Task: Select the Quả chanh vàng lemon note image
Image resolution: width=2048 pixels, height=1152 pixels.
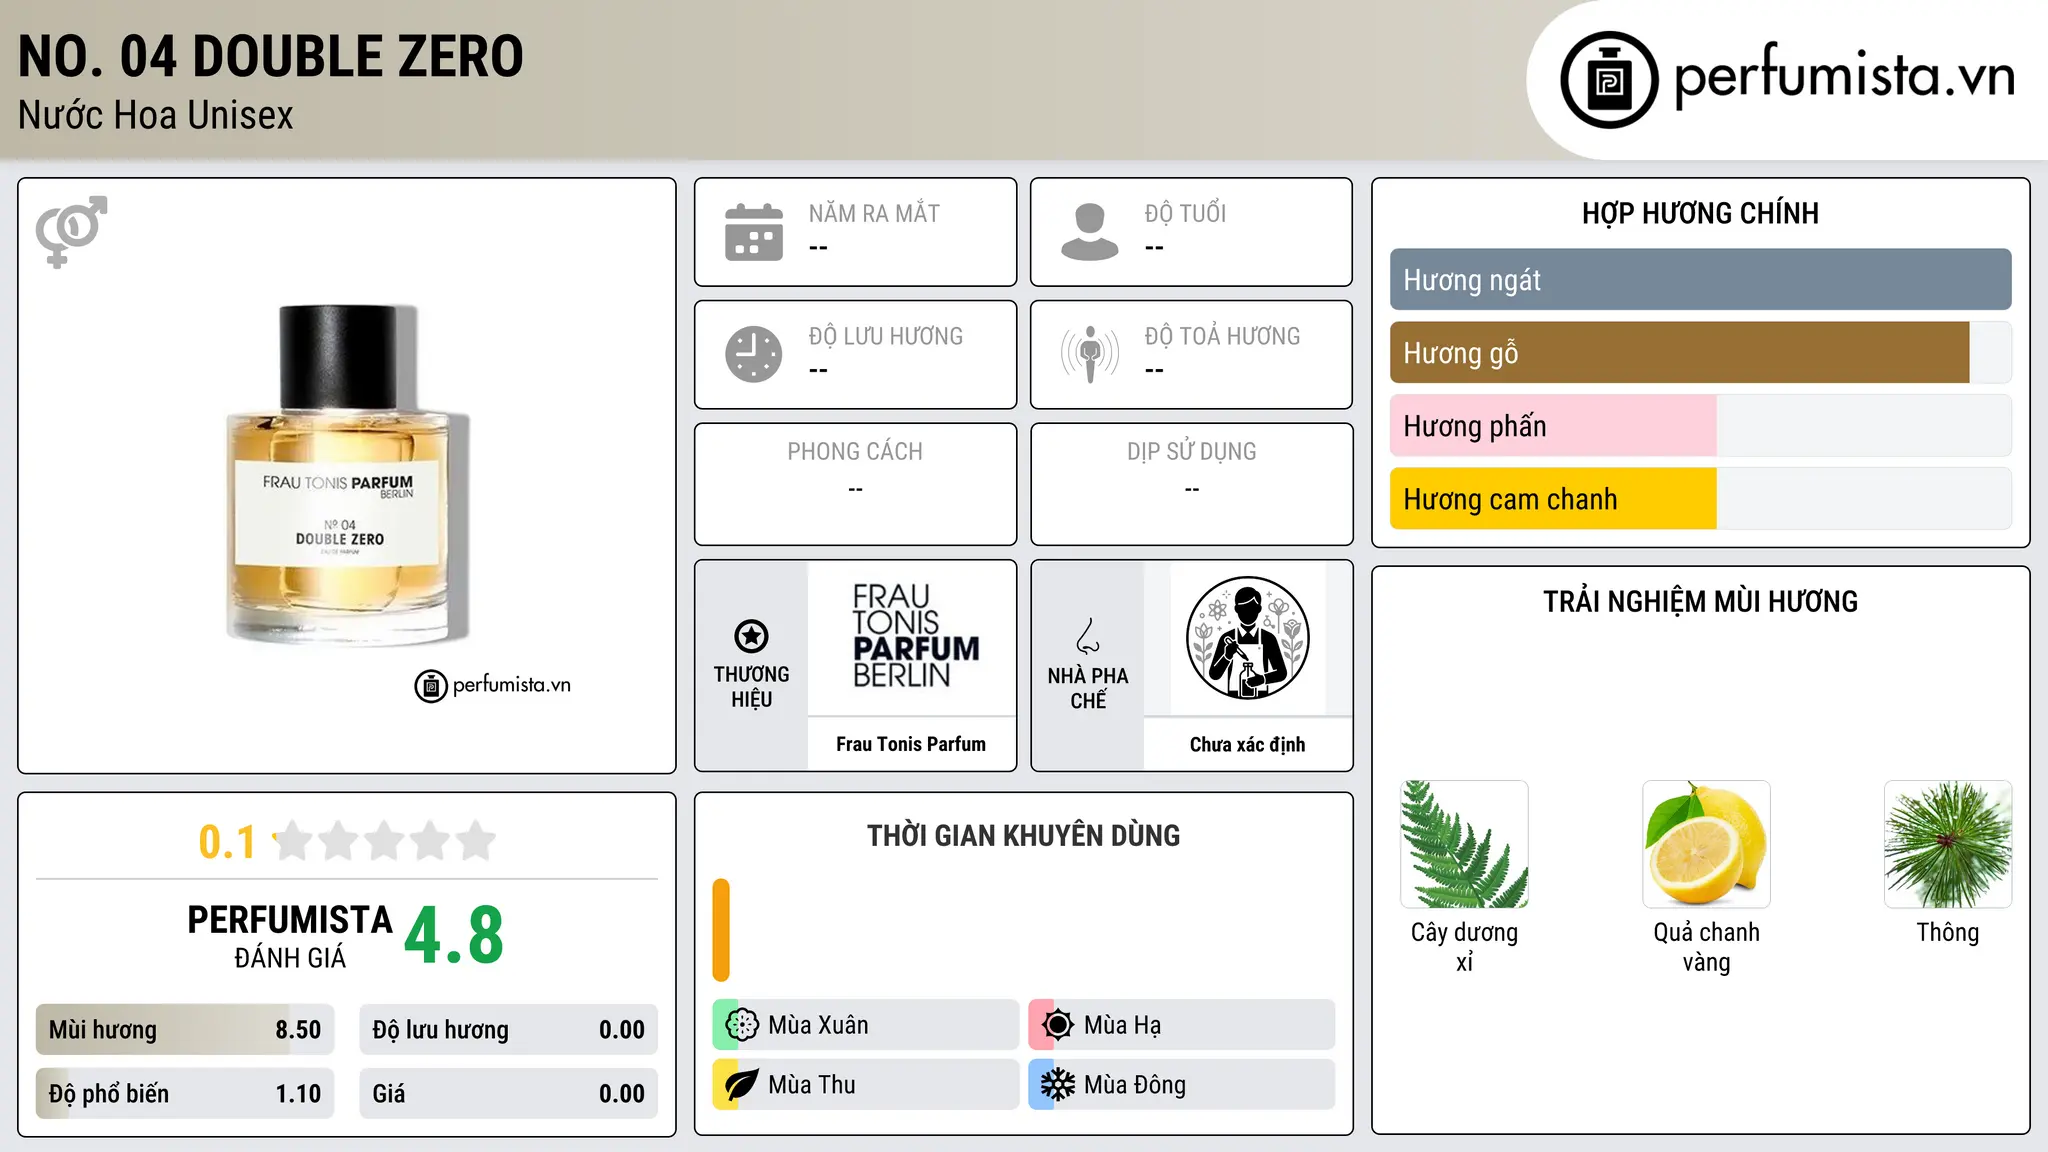Action: coord(1706,844)
